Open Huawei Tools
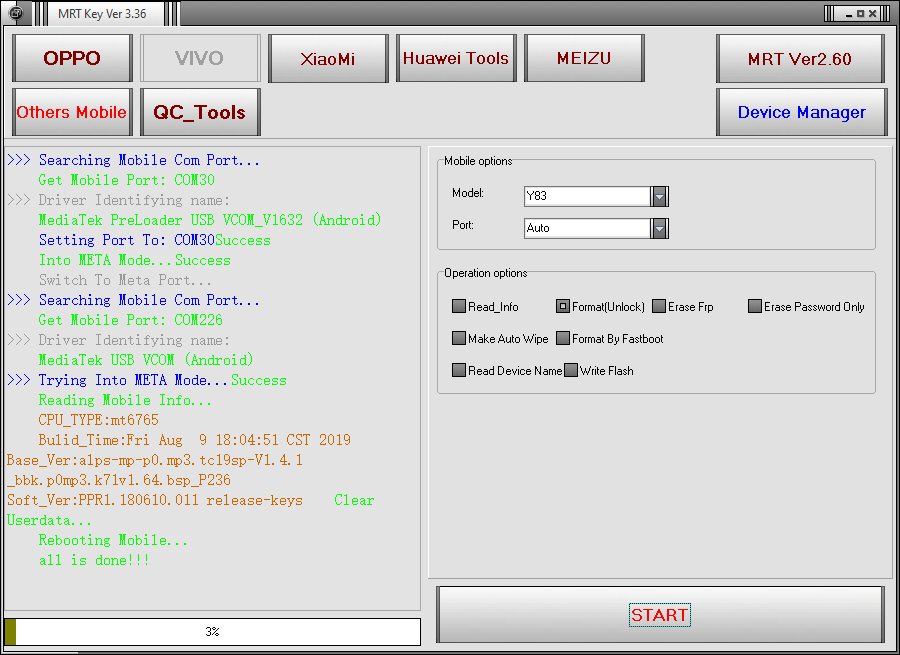The height and width of the screenshot is (655, 900). (456, 58)
